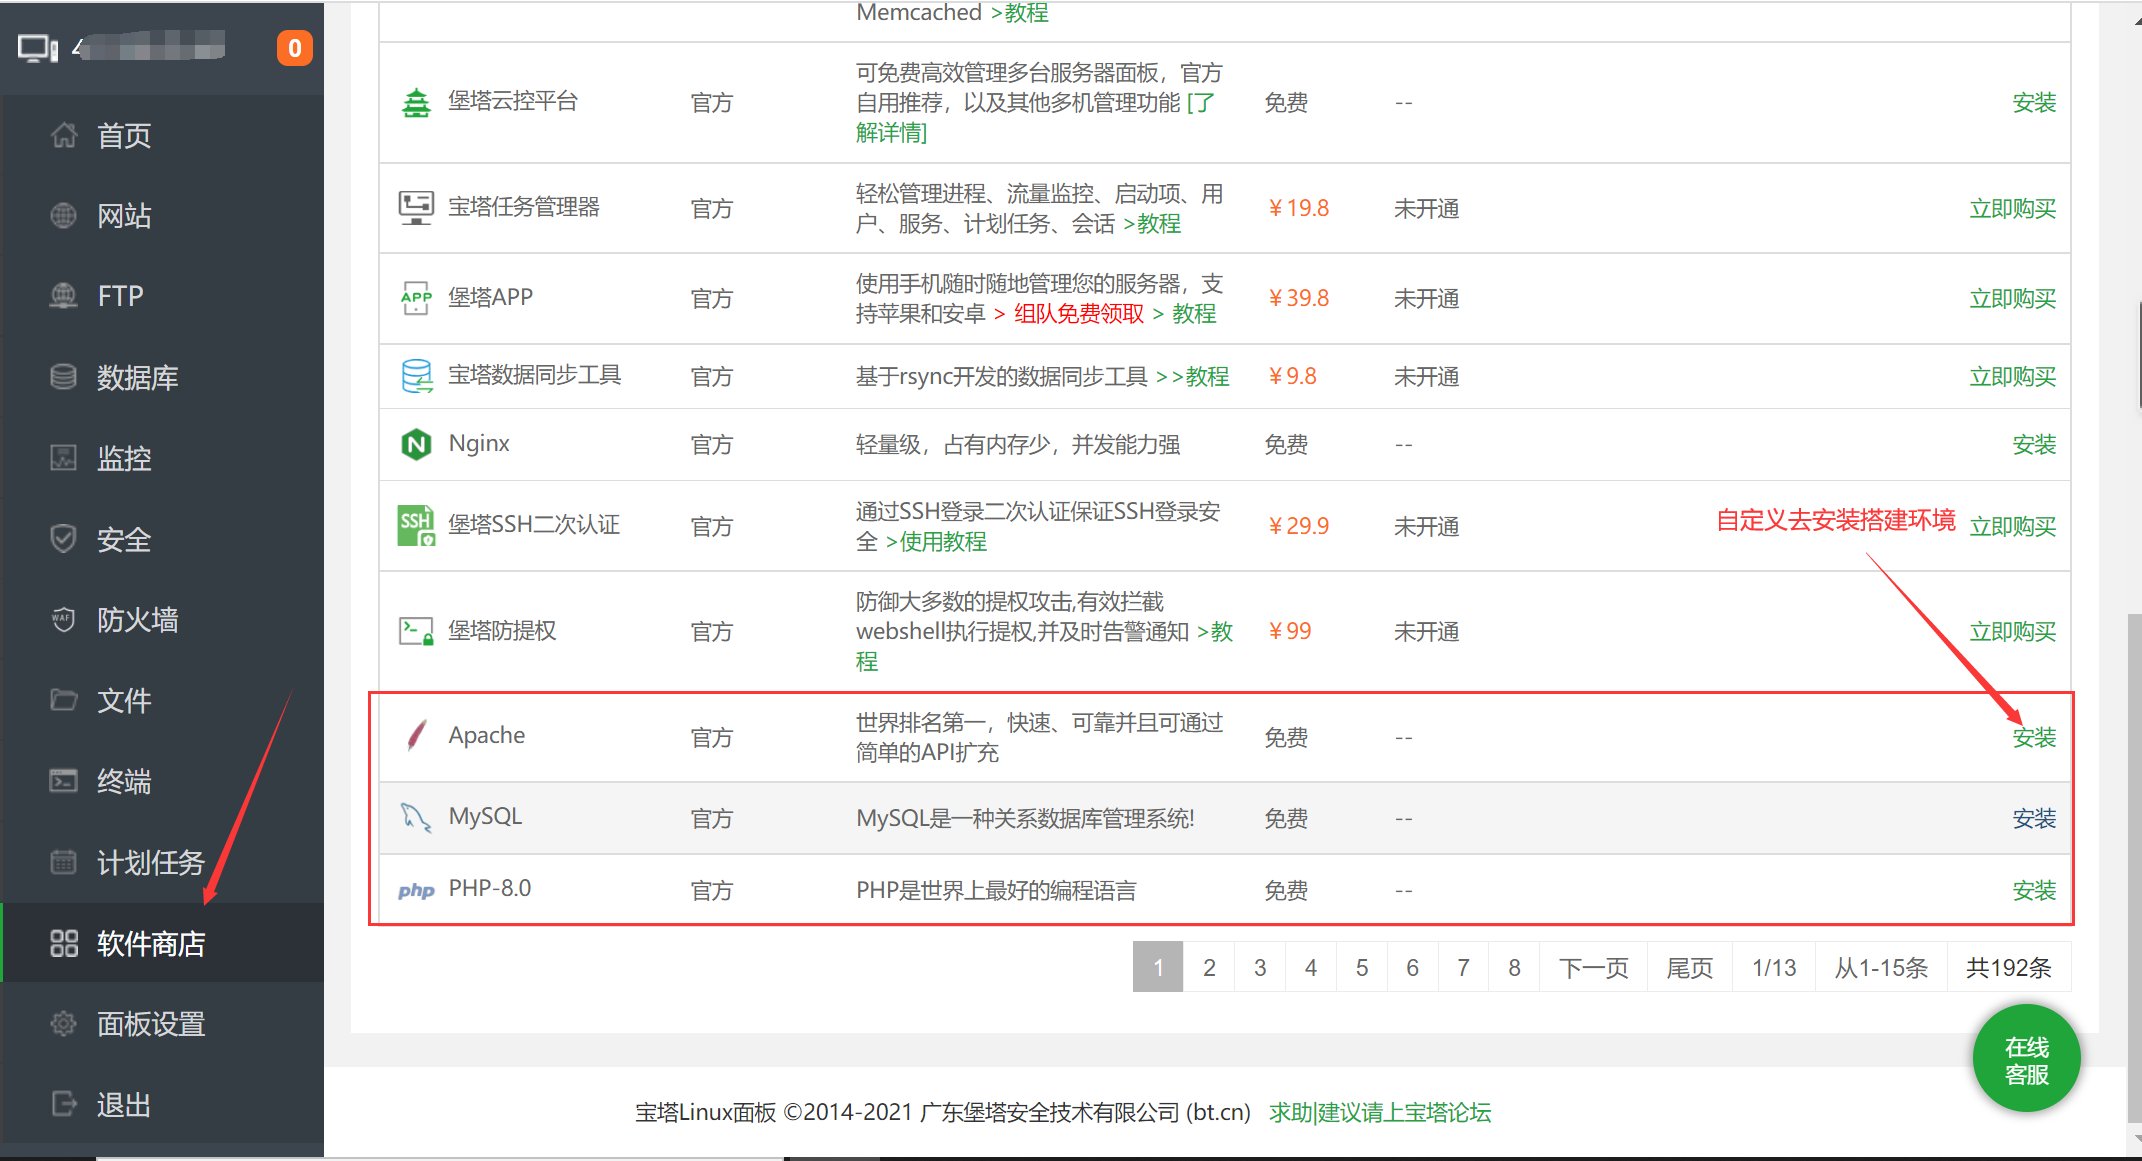Click the 软件商店 grid icon

click(64, 943)
